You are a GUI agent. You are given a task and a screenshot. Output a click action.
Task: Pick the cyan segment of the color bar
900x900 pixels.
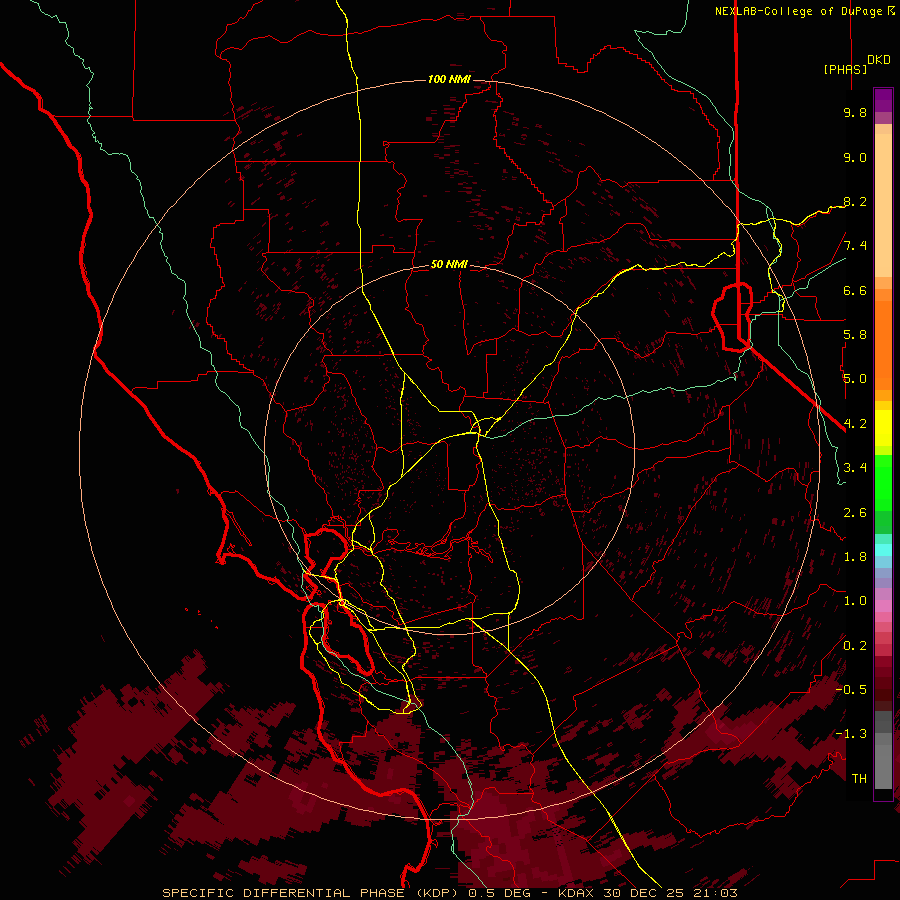pyautogui.click(x=883, y=550)
